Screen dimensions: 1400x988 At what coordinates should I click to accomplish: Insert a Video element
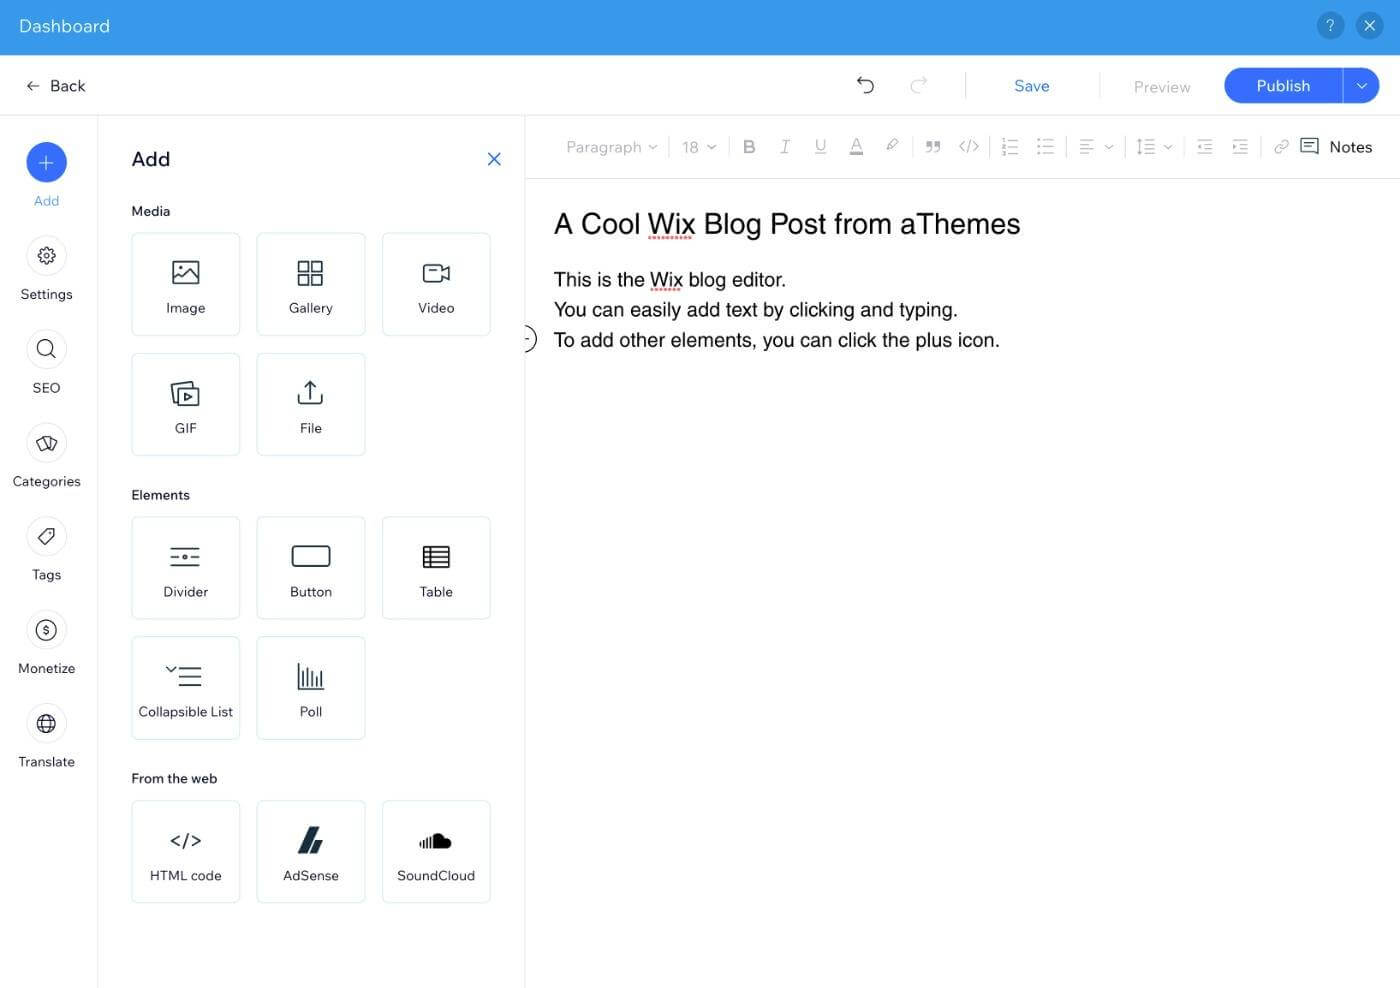pos(436,284)
